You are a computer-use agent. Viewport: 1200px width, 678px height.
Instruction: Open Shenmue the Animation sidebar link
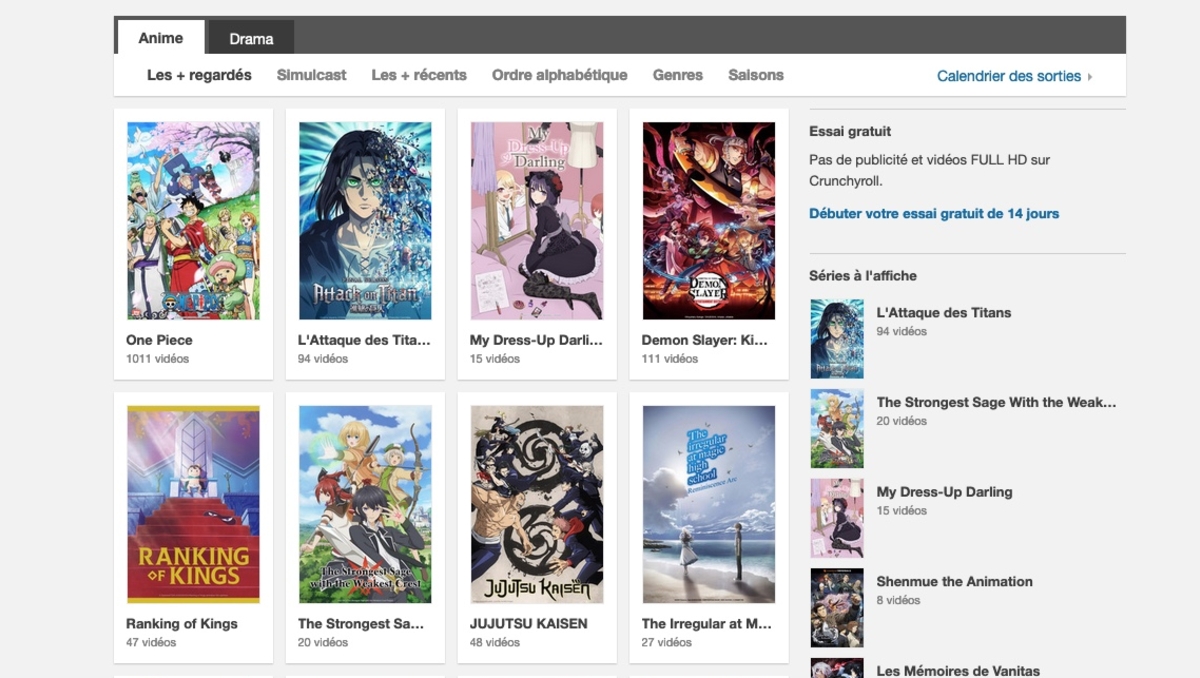point(953,581)
